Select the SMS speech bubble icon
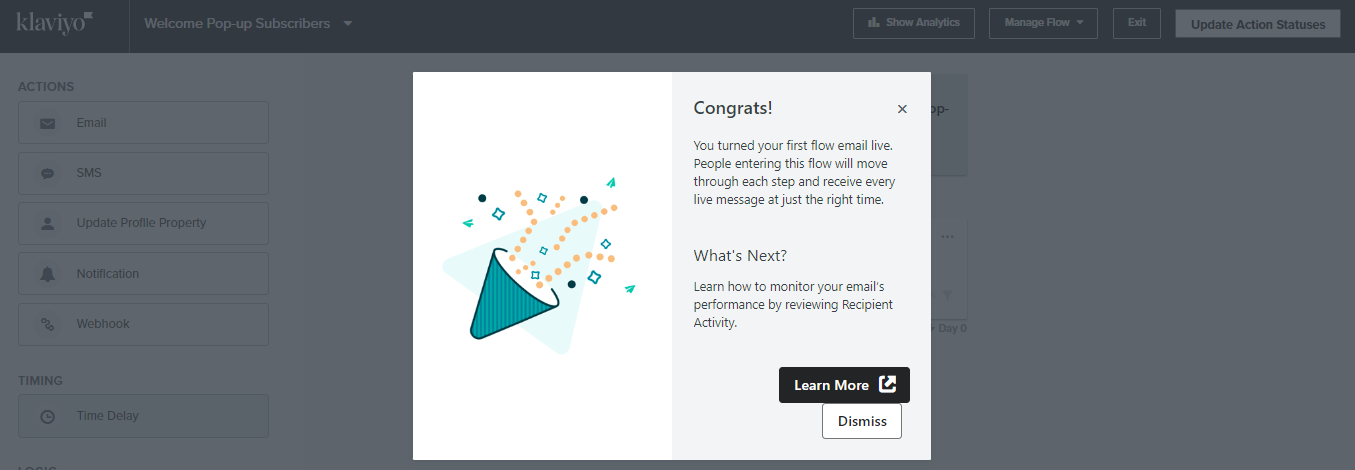This screenshot has height=470, width=1355. click(x=47, y=174)
